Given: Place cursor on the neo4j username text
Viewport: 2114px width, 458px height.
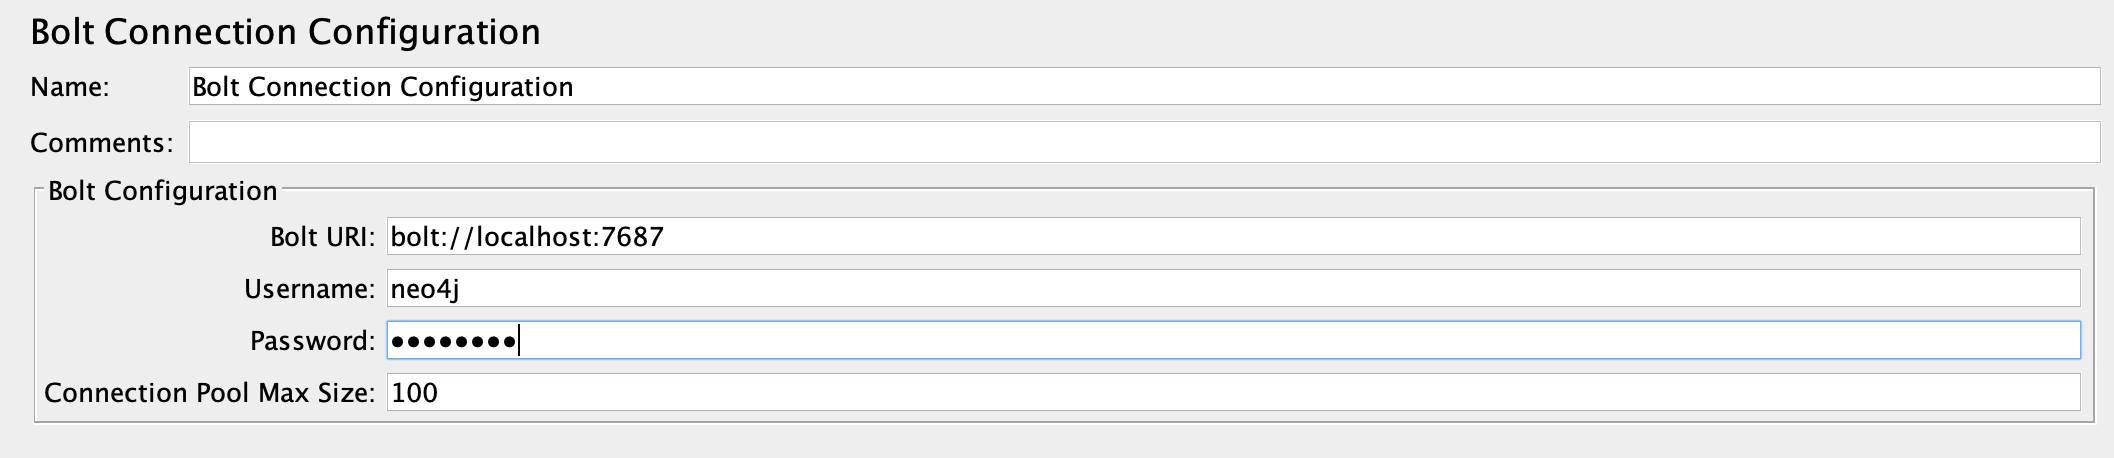Looking at the screenshot, I should coord(425,289).
